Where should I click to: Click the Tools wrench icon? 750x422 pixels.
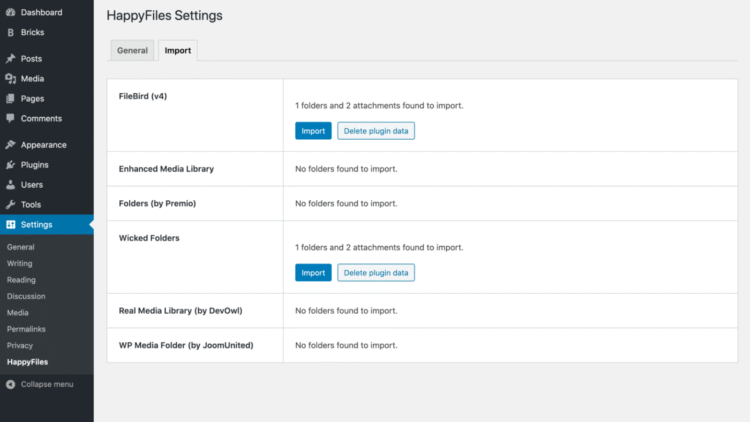11,205
